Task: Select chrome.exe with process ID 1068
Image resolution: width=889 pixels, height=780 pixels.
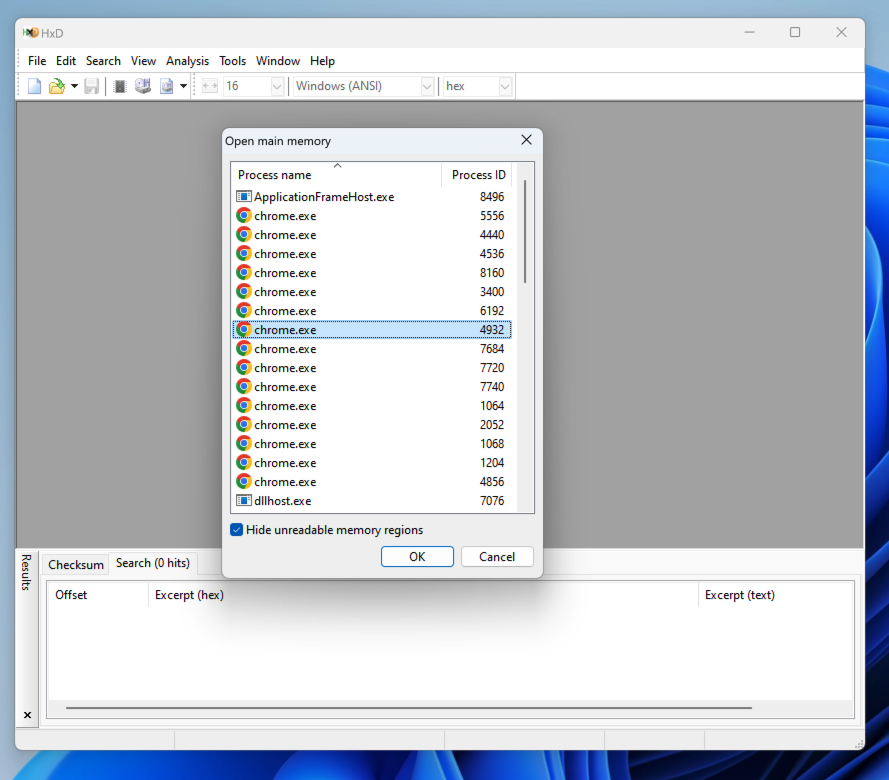Action: tap(372, 444)
